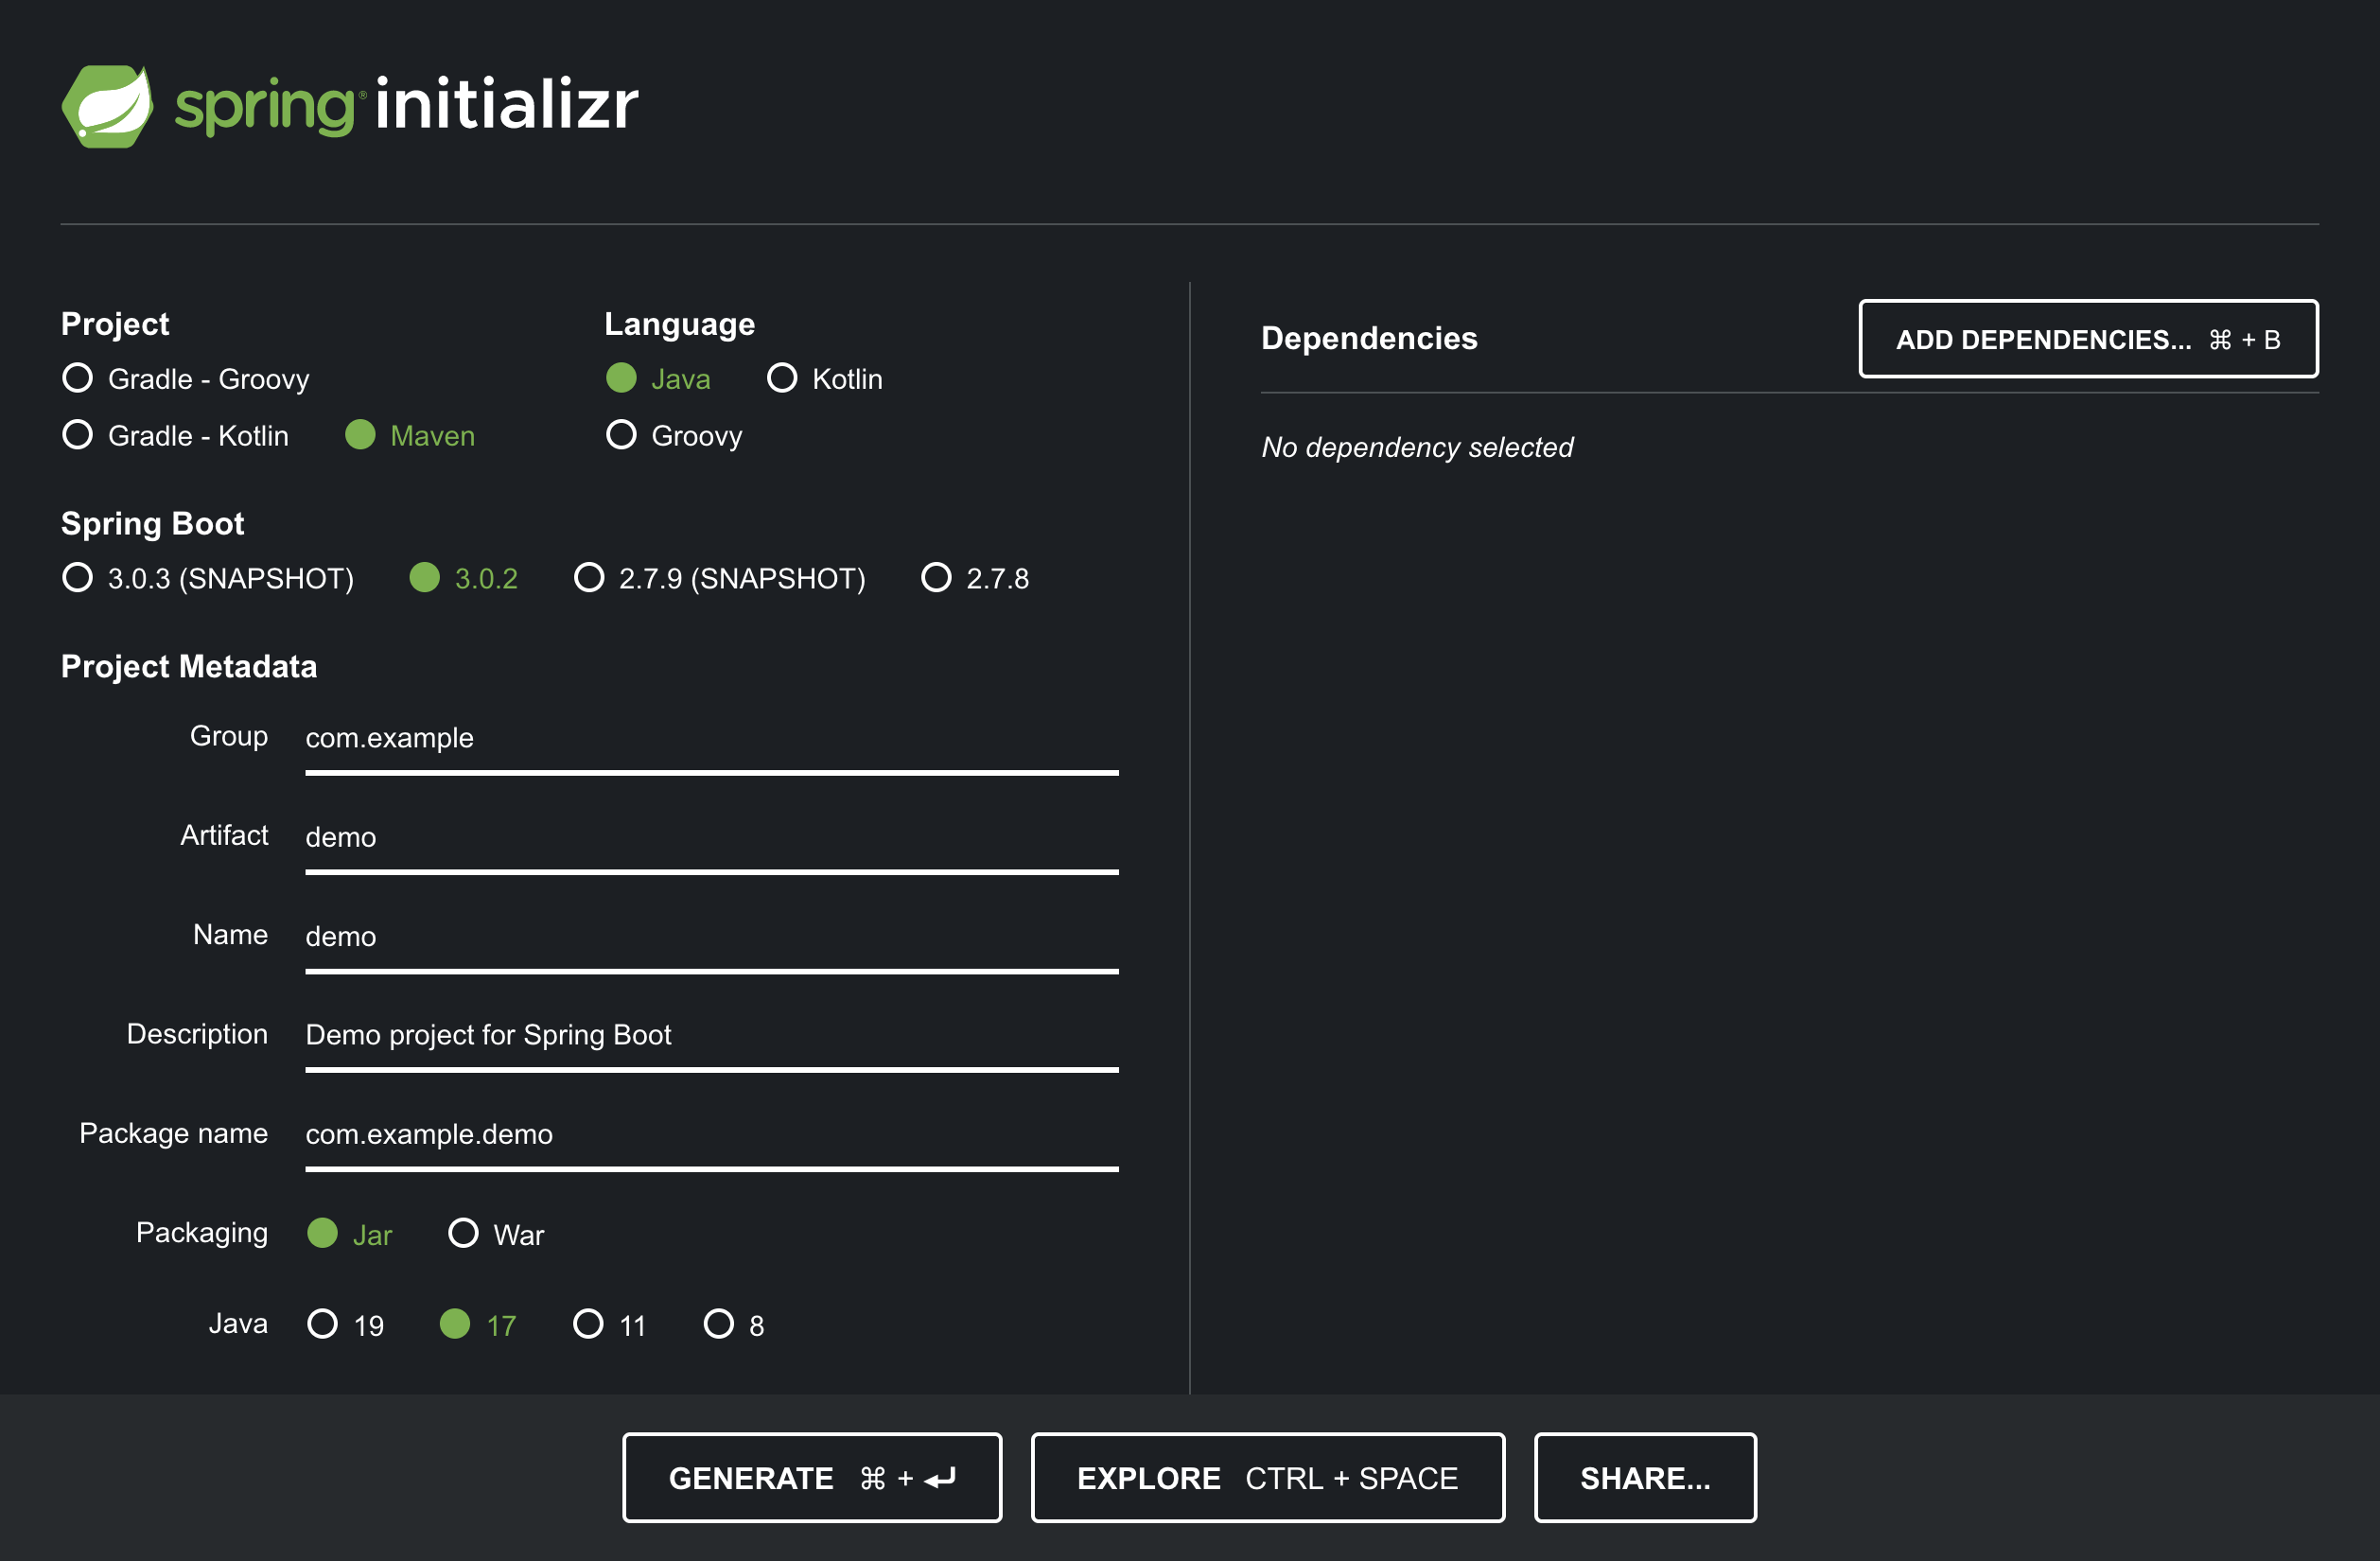Click the Spring leaf logo icon
This screenshot has width=2380, height=1561.
[107, 106]
